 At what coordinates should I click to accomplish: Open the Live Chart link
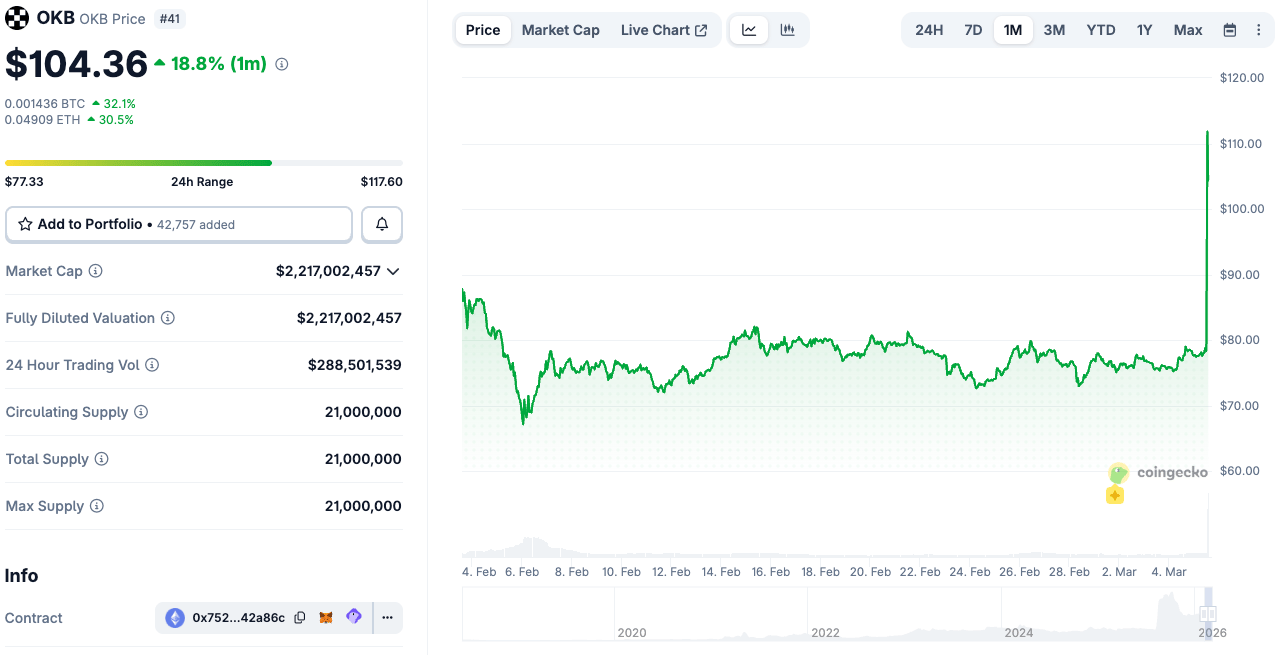[x=663, y=30]
